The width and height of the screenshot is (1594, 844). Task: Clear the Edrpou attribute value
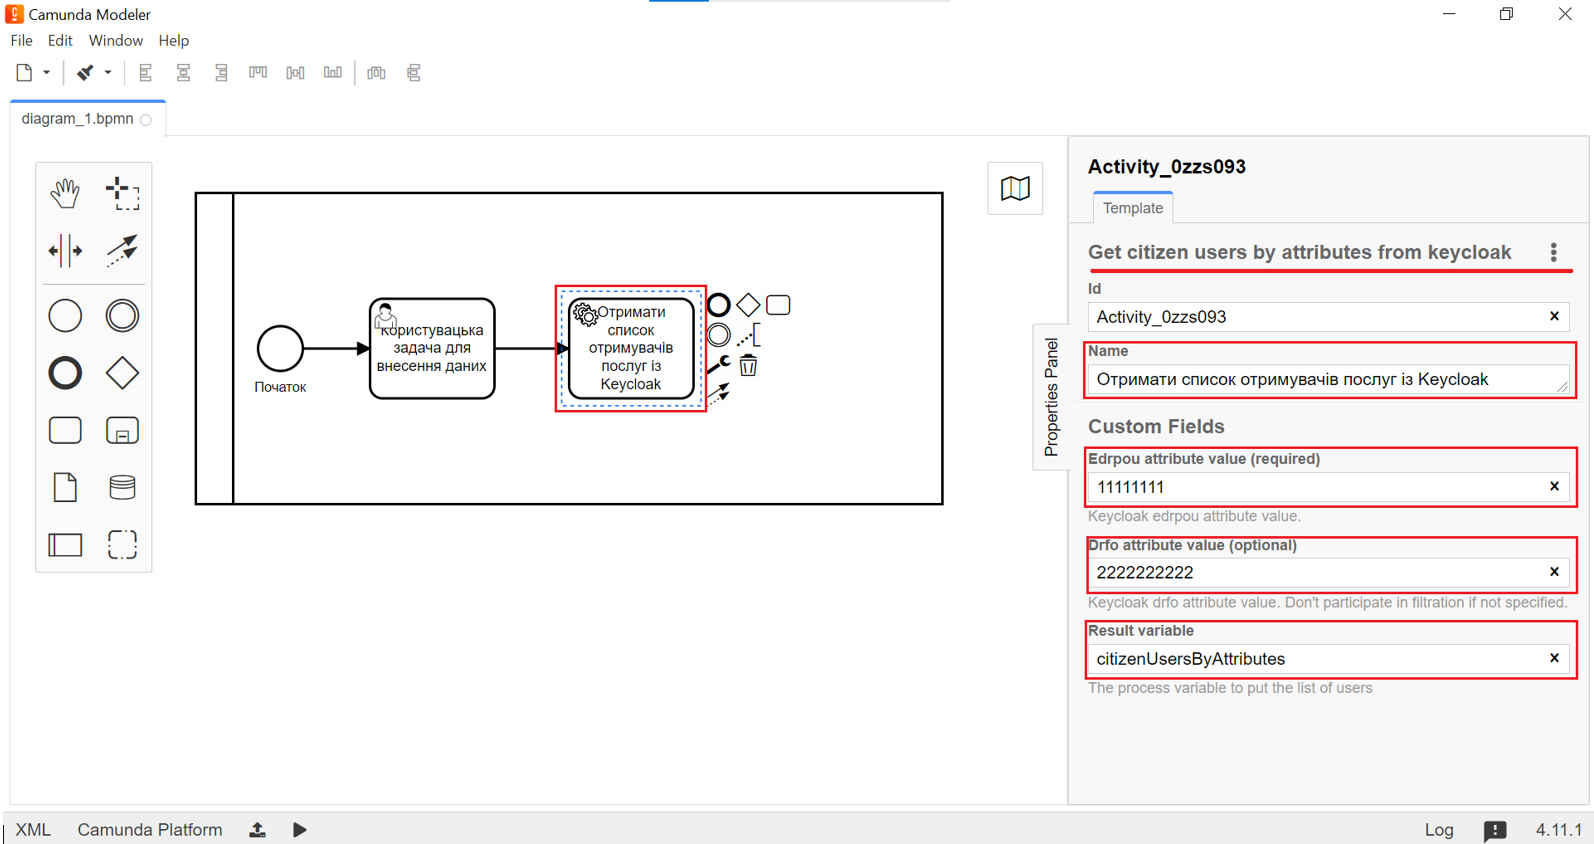click(1554, 486)
